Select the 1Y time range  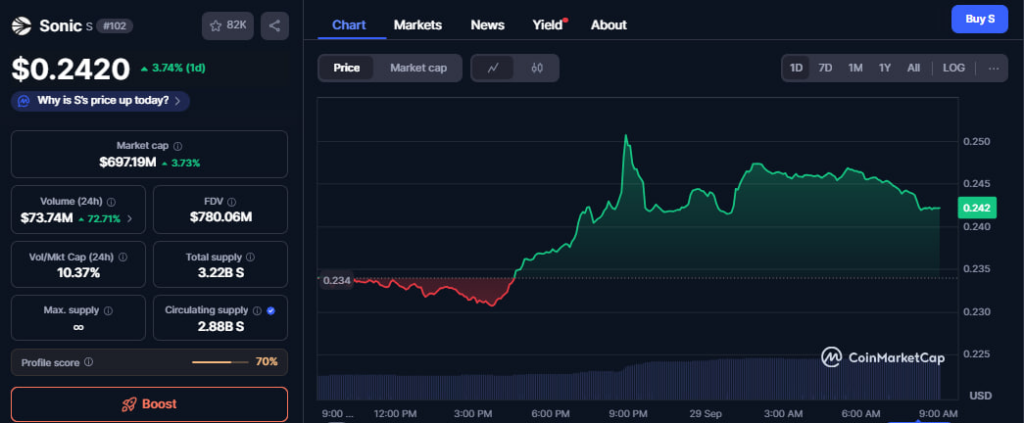[x=885, y=68]
